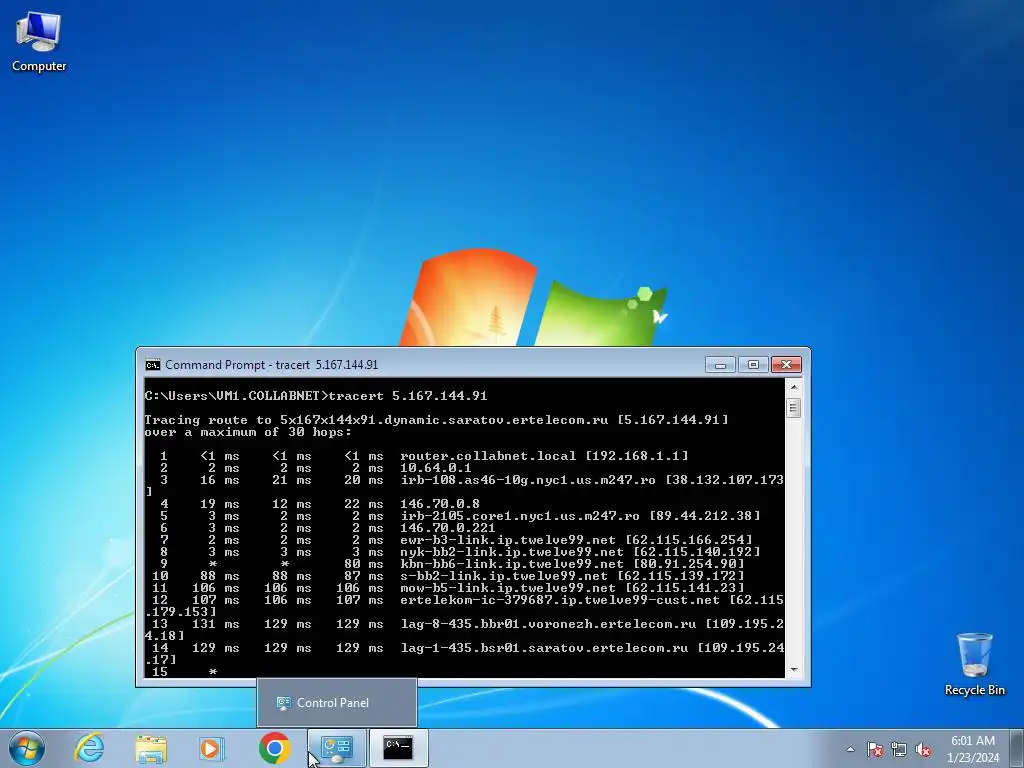Click the '146.70.0.8' hop 4 address

point(440,504)
